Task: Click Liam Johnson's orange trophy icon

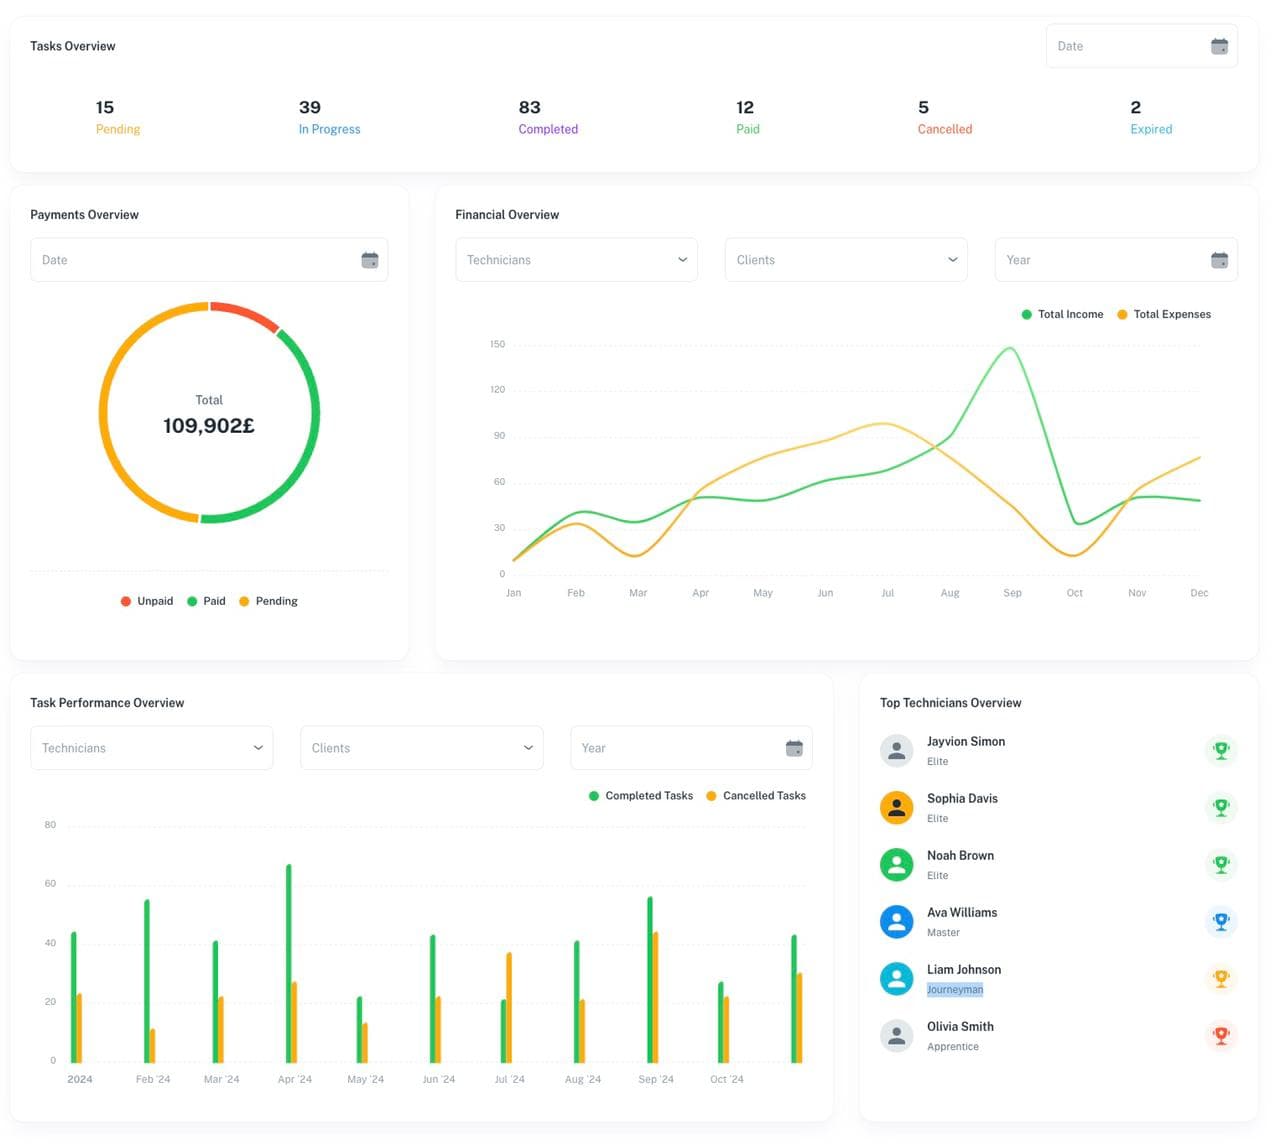Action: (1221, 978)
